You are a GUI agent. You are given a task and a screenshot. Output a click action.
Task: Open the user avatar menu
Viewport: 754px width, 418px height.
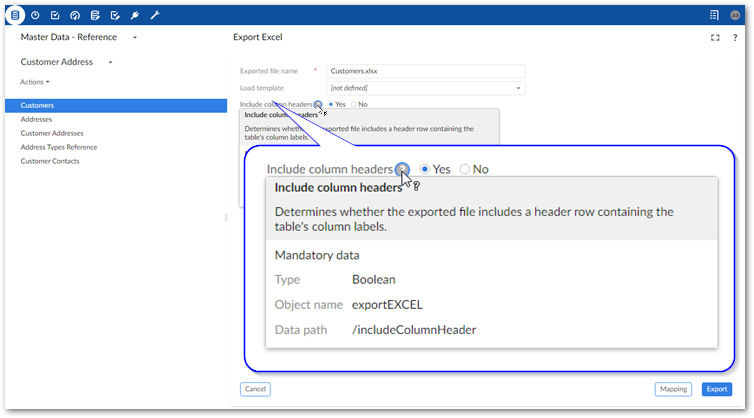[735, 15]
